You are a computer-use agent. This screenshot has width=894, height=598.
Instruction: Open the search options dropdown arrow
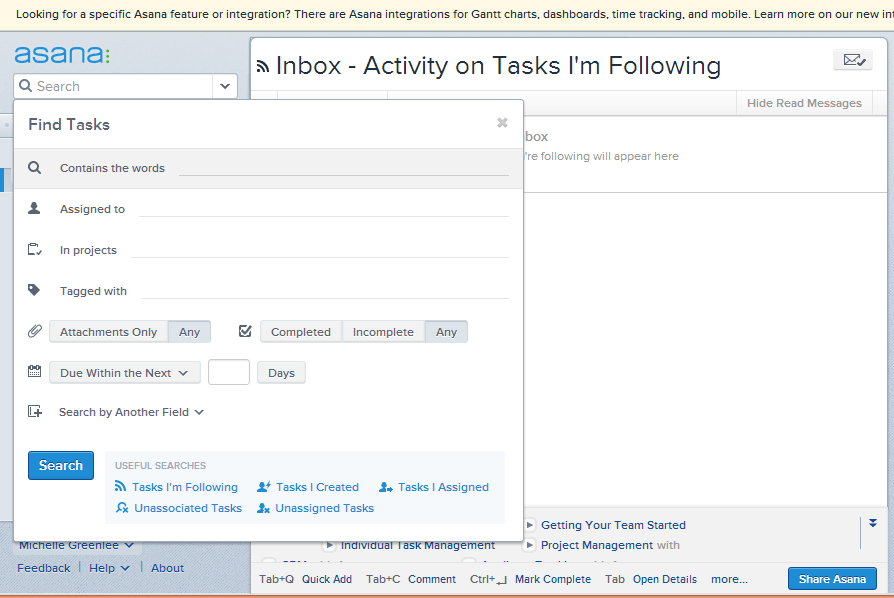[x=225, y=86]
